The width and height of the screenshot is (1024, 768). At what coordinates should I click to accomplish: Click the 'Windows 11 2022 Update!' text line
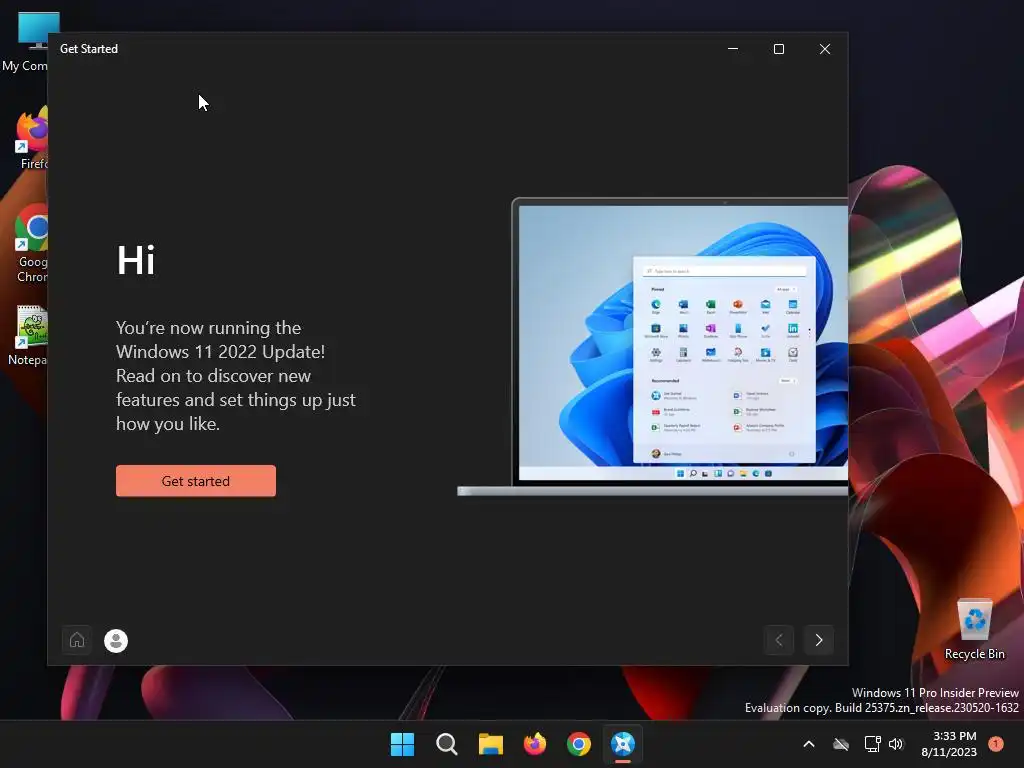pyautogui.click(x=221, y=351)
